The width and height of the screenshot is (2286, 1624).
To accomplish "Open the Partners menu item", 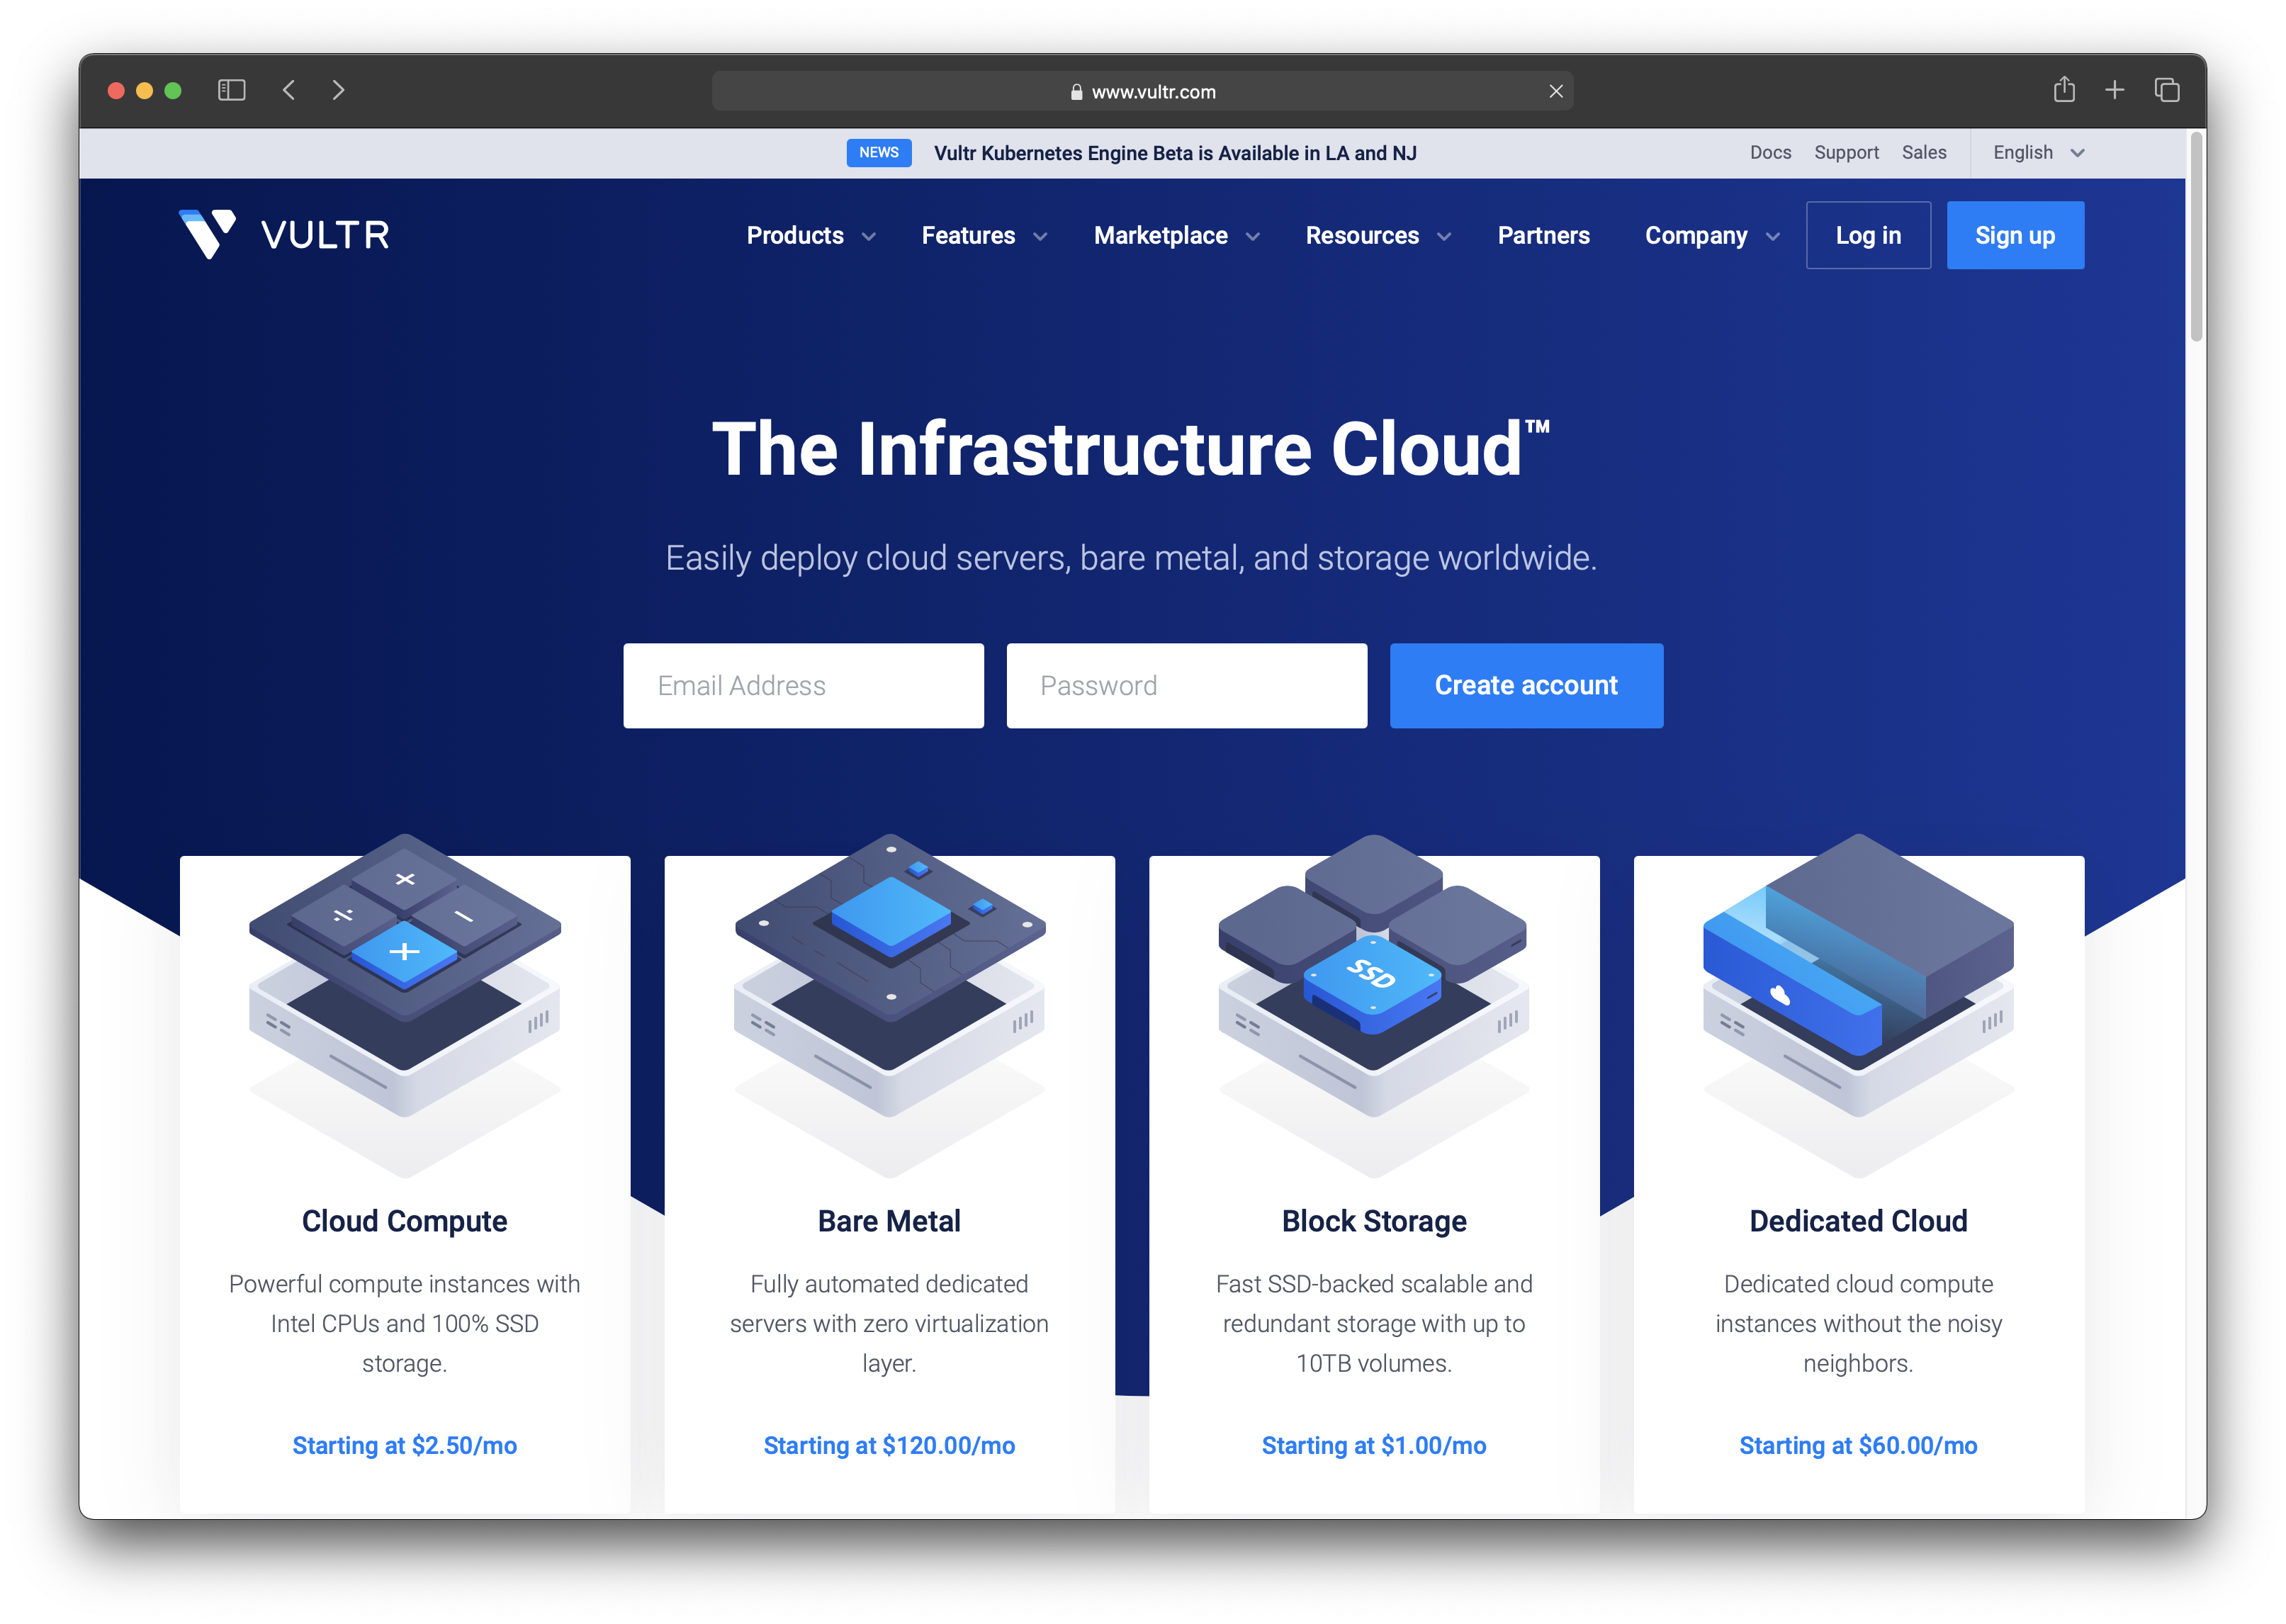I will (x=1543, y=236).
